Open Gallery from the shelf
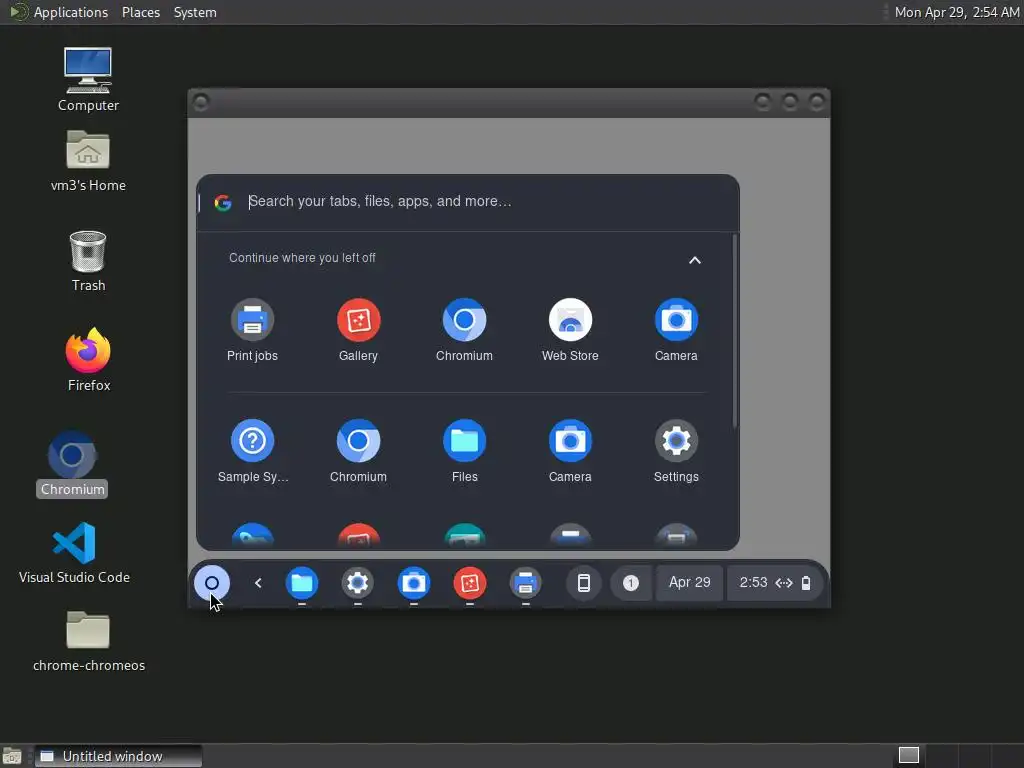This screenshot has height=768, width=1024. click(x=470, y=583)
